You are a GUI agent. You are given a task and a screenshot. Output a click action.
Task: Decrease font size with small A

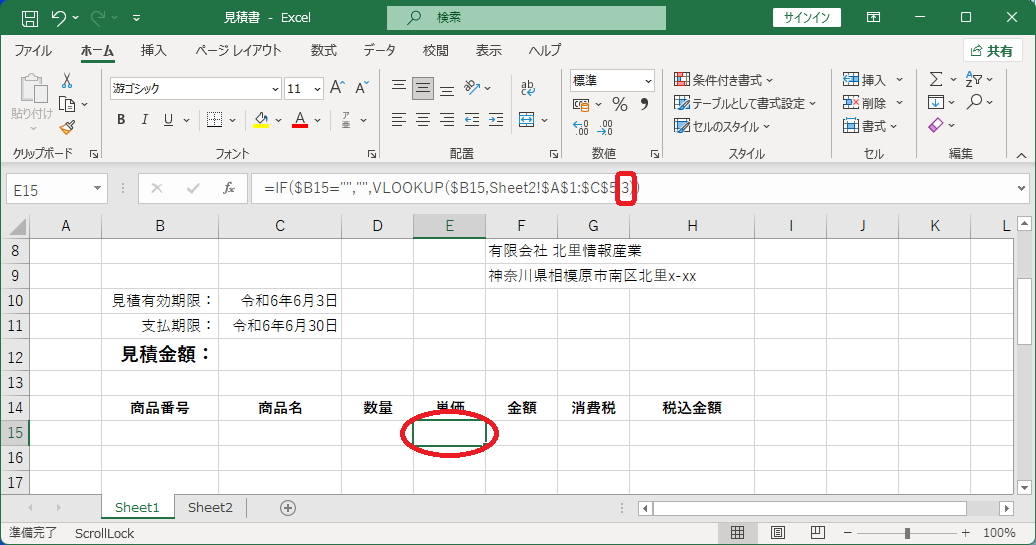tap(361, 88)
